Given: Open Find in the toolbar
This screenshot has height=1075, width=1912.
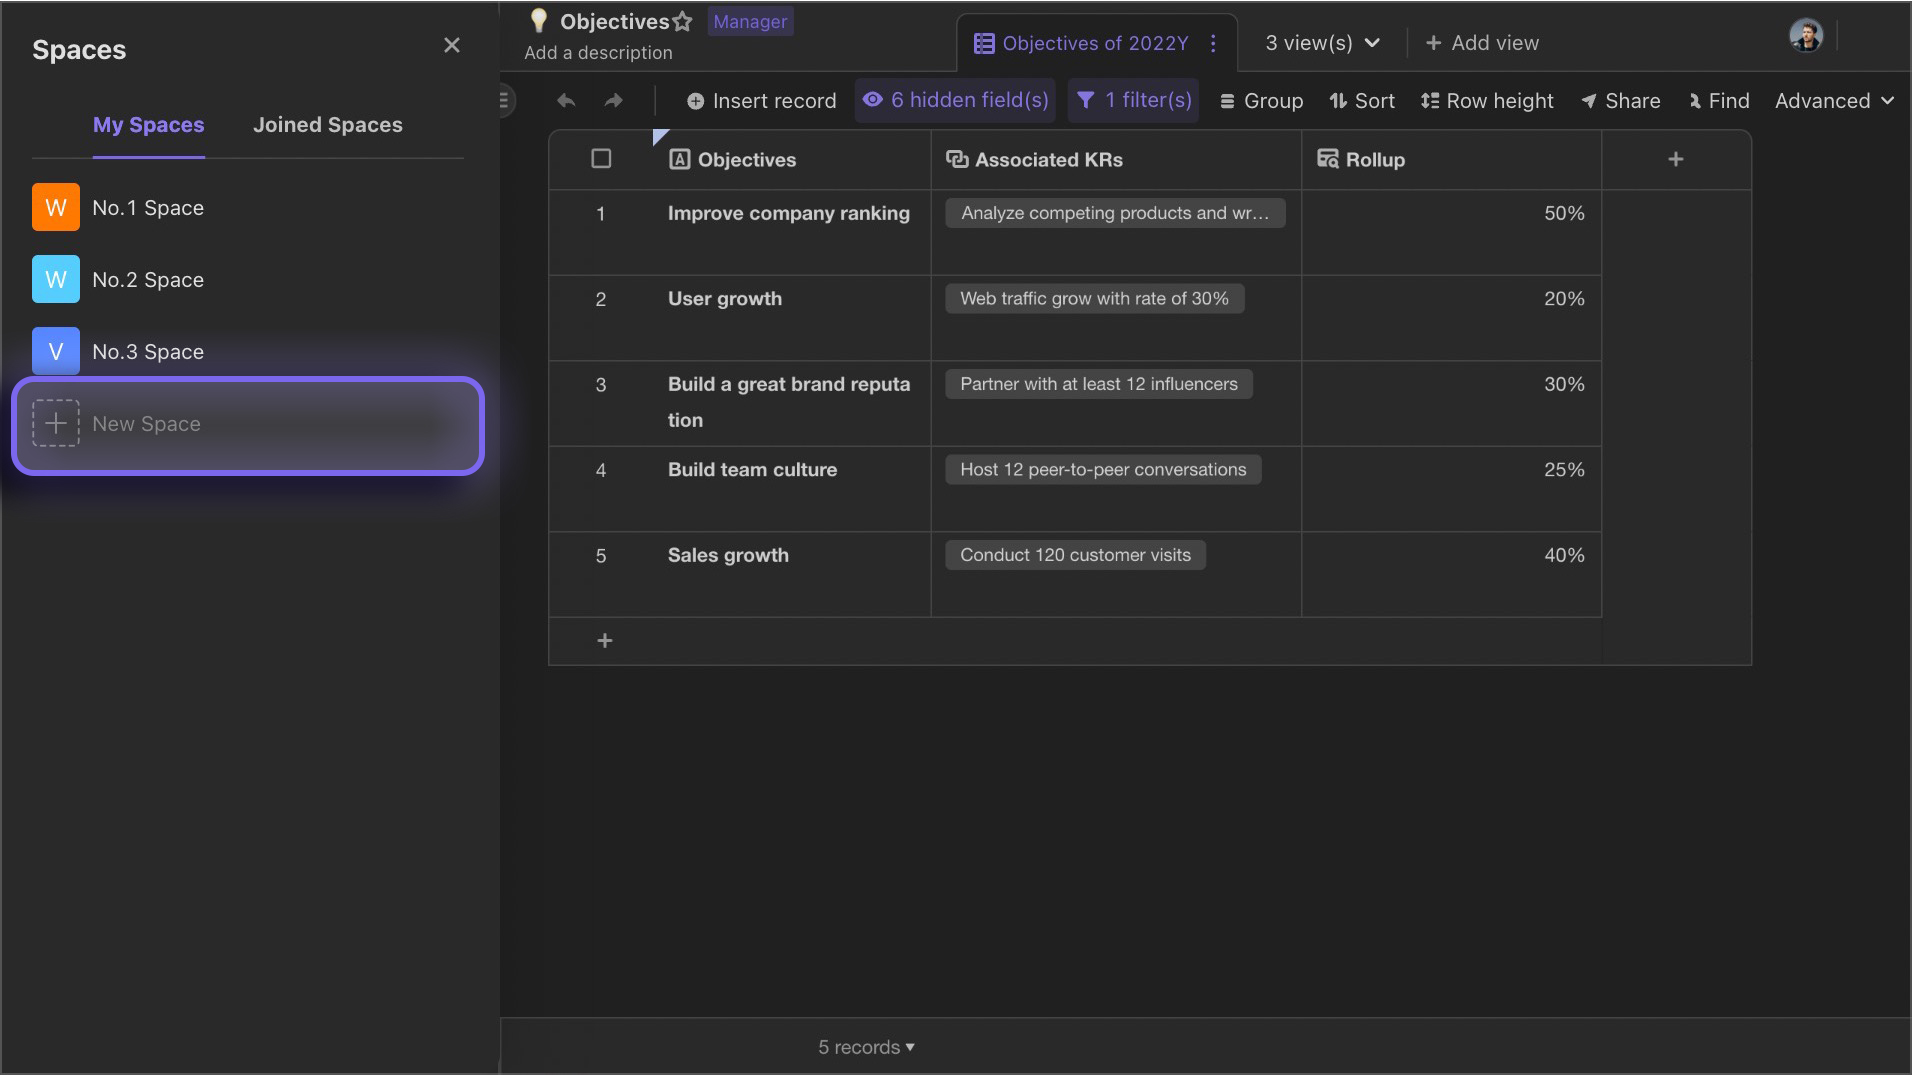Looking at the screenshot, I should tap(1719, 101).
